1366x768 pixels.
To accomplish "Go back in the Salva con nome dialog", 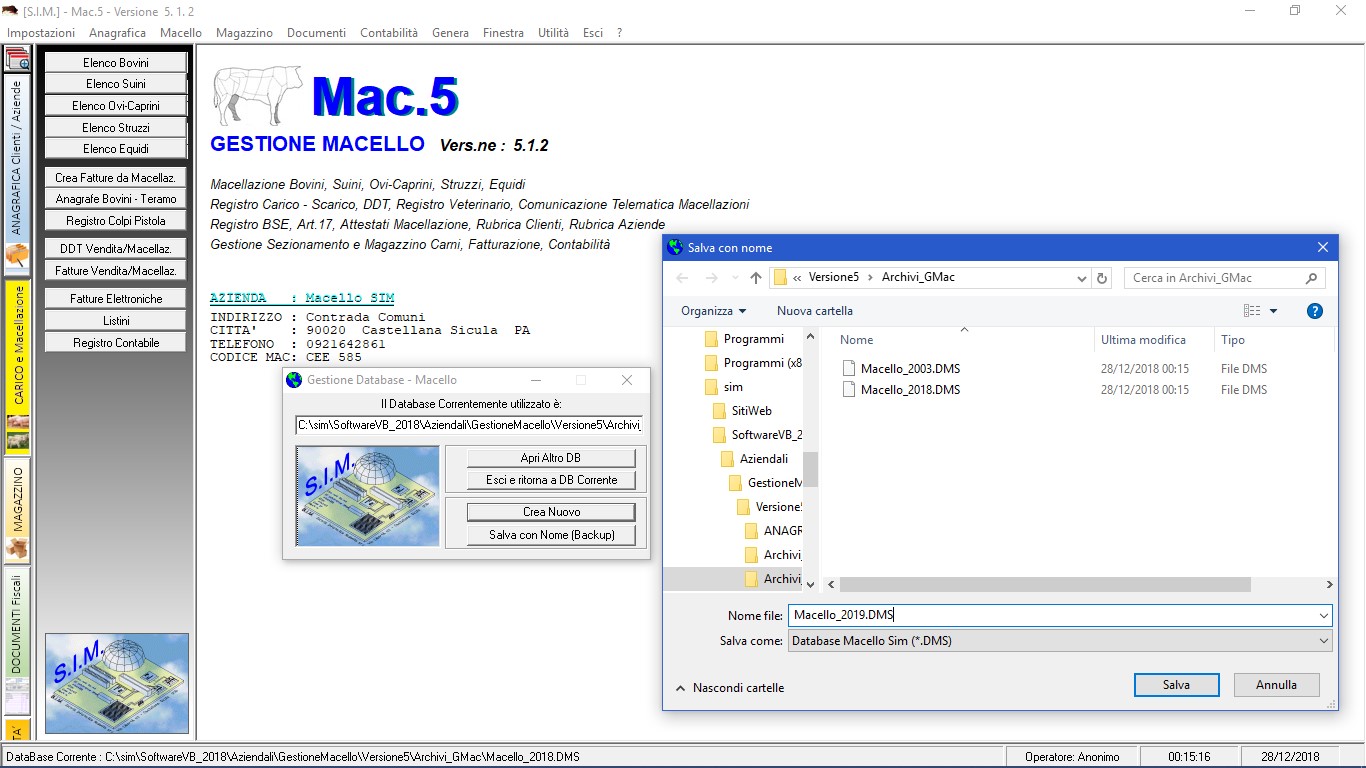I will (x=682, y=278).
